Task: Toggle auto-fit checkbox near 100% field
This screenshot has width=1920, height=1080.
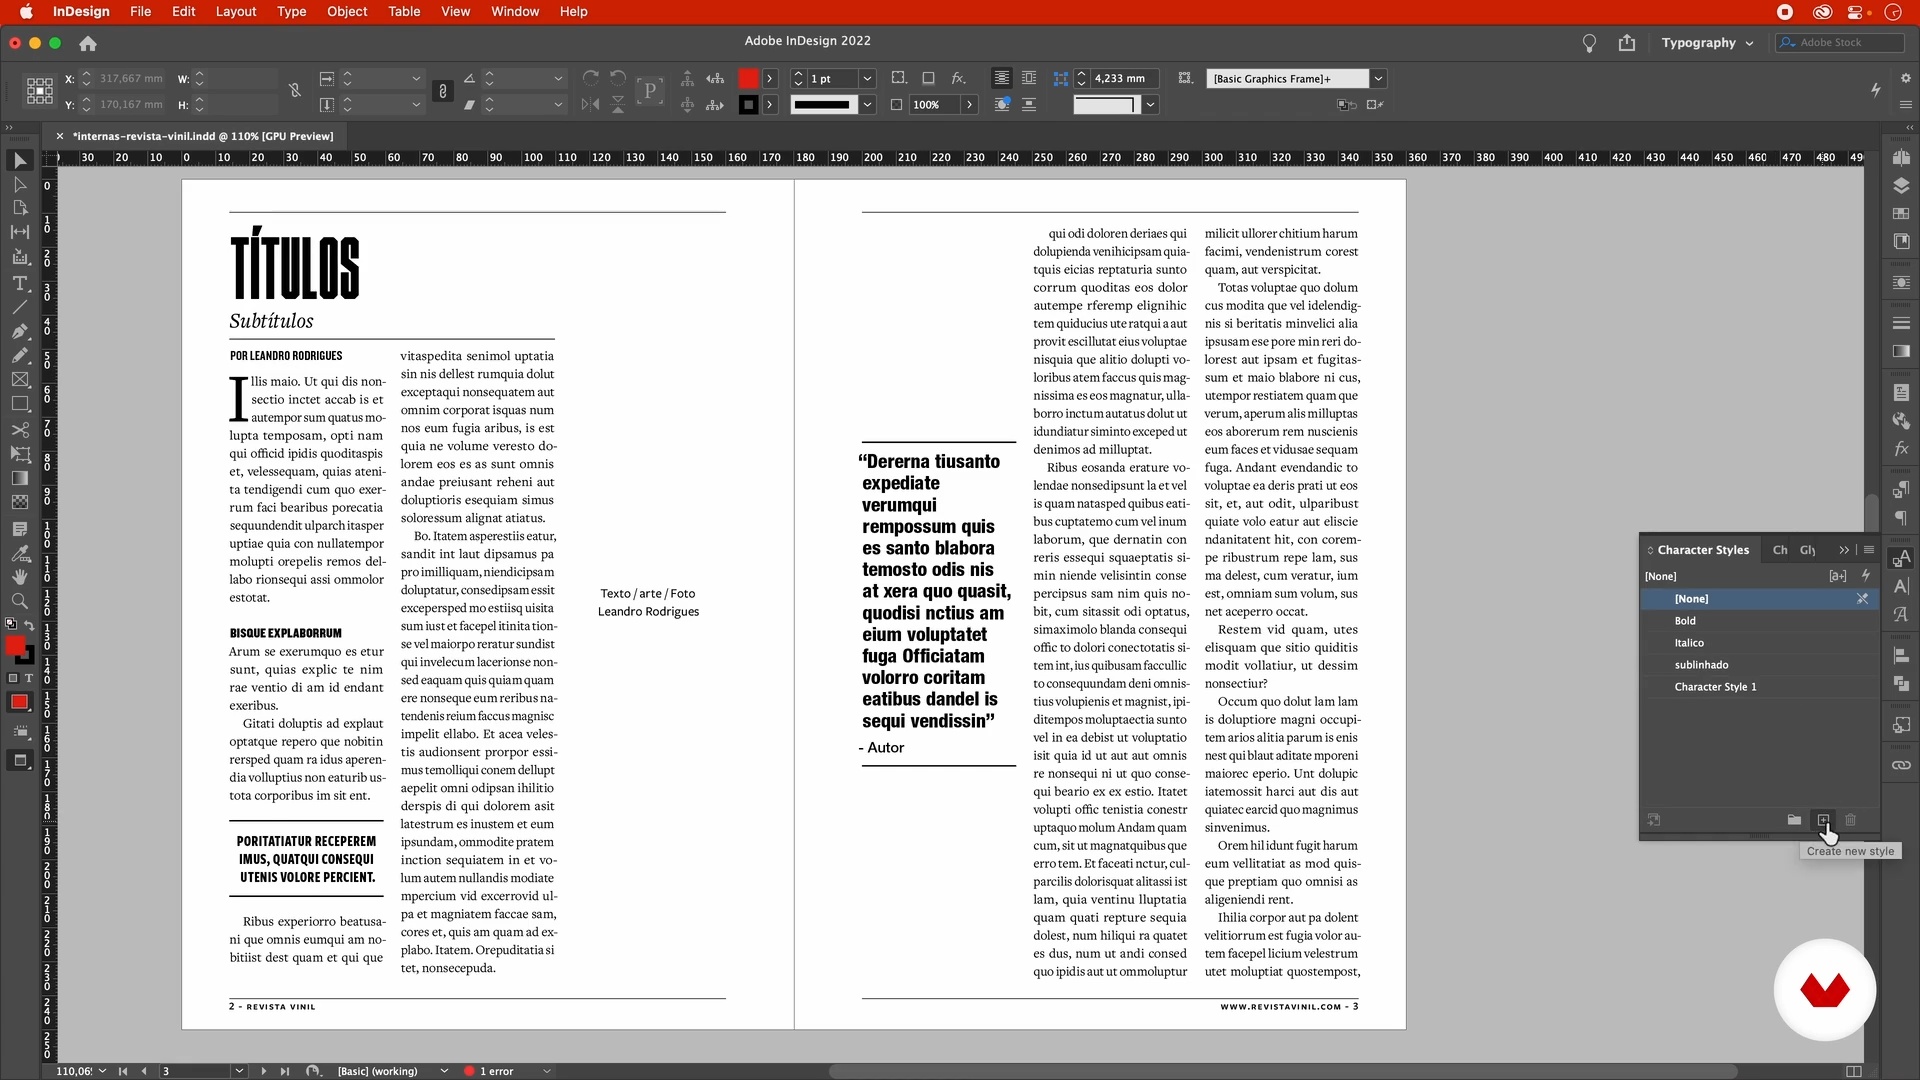Action: (896, 104)
